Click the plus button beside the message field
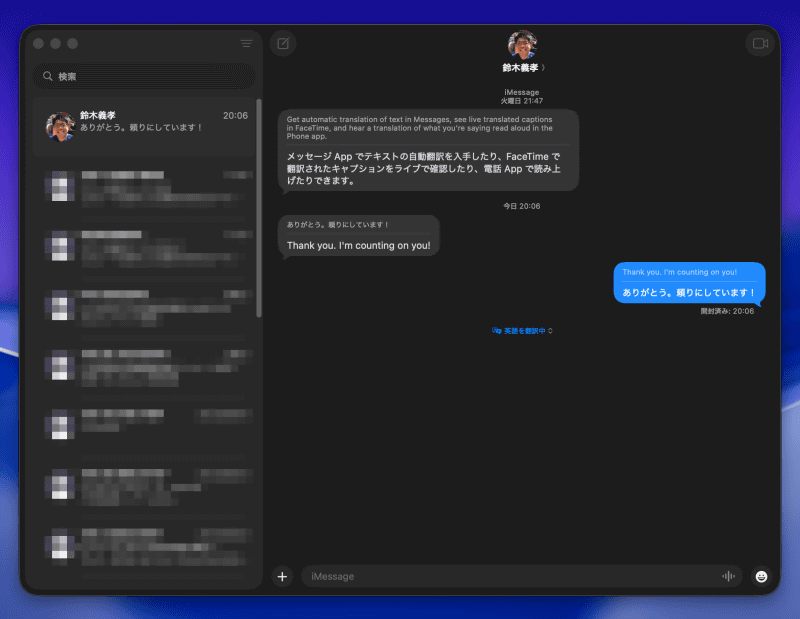The width and height of the screenshot is (800, 619). 281,576
